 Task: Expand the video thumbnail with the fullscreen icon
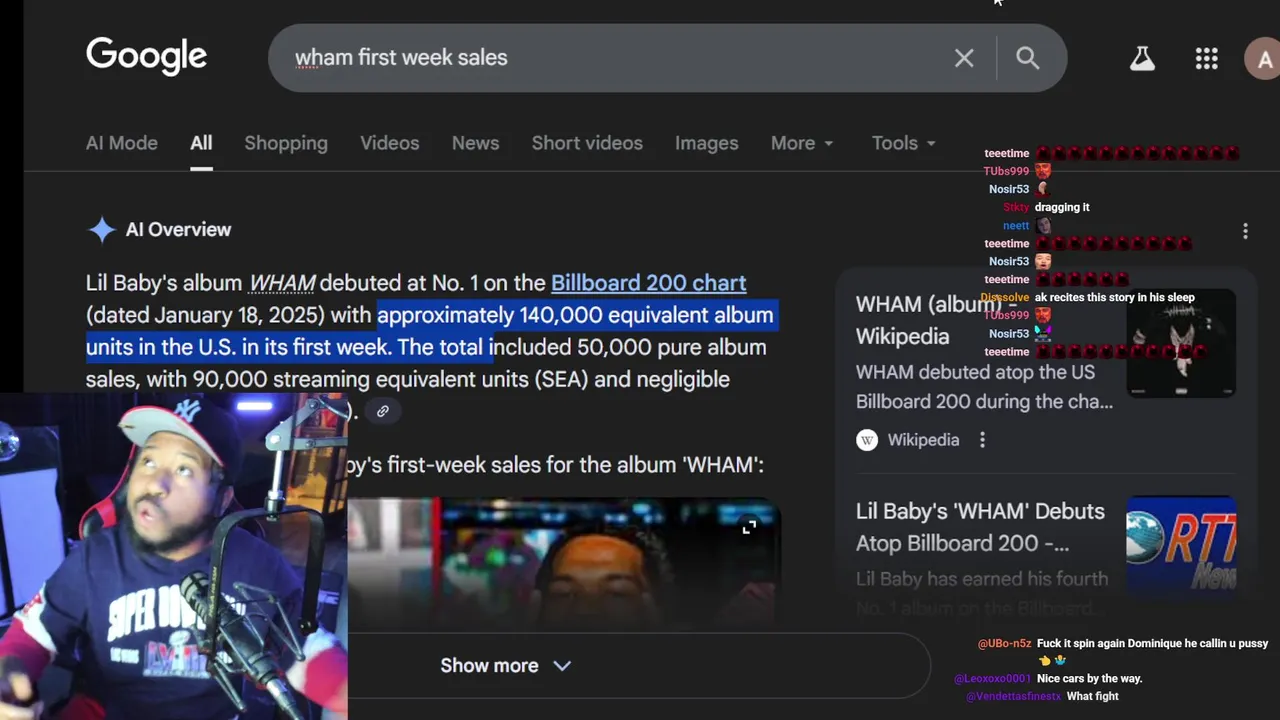749,527
